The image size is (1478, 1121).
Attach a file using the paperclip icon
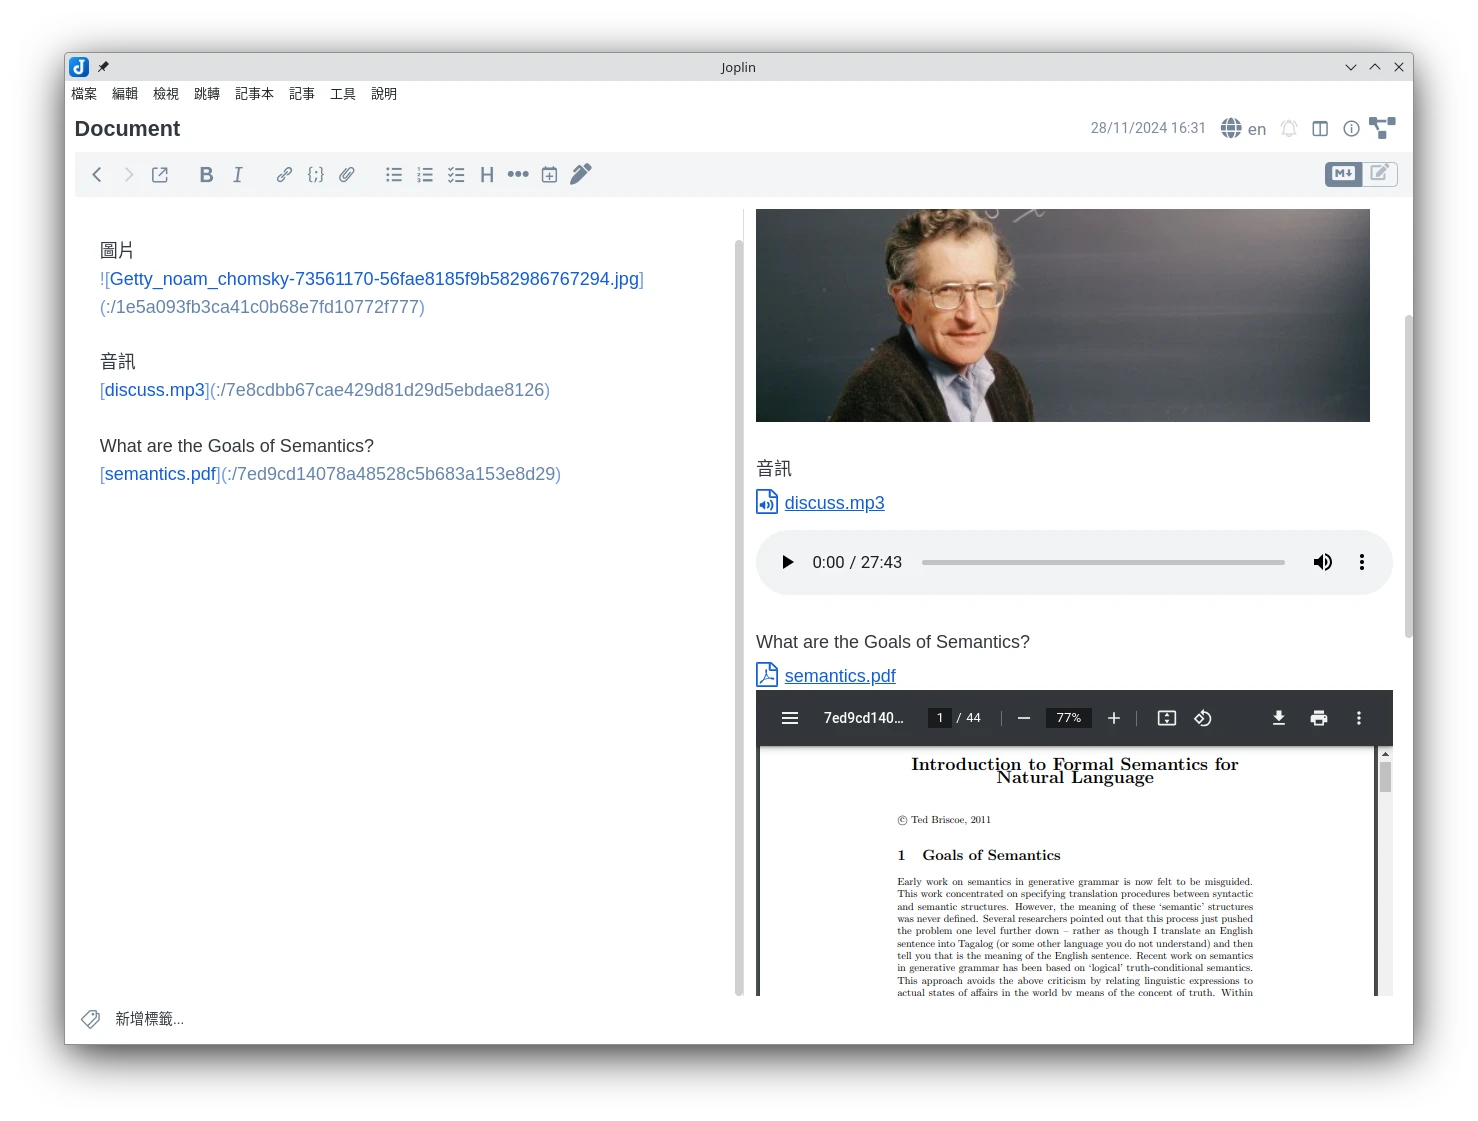point(347,175)
